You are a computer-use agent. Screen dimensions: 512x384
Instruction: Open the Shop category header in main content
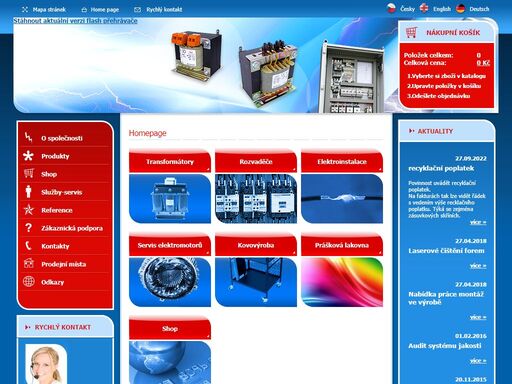point(170,328)
